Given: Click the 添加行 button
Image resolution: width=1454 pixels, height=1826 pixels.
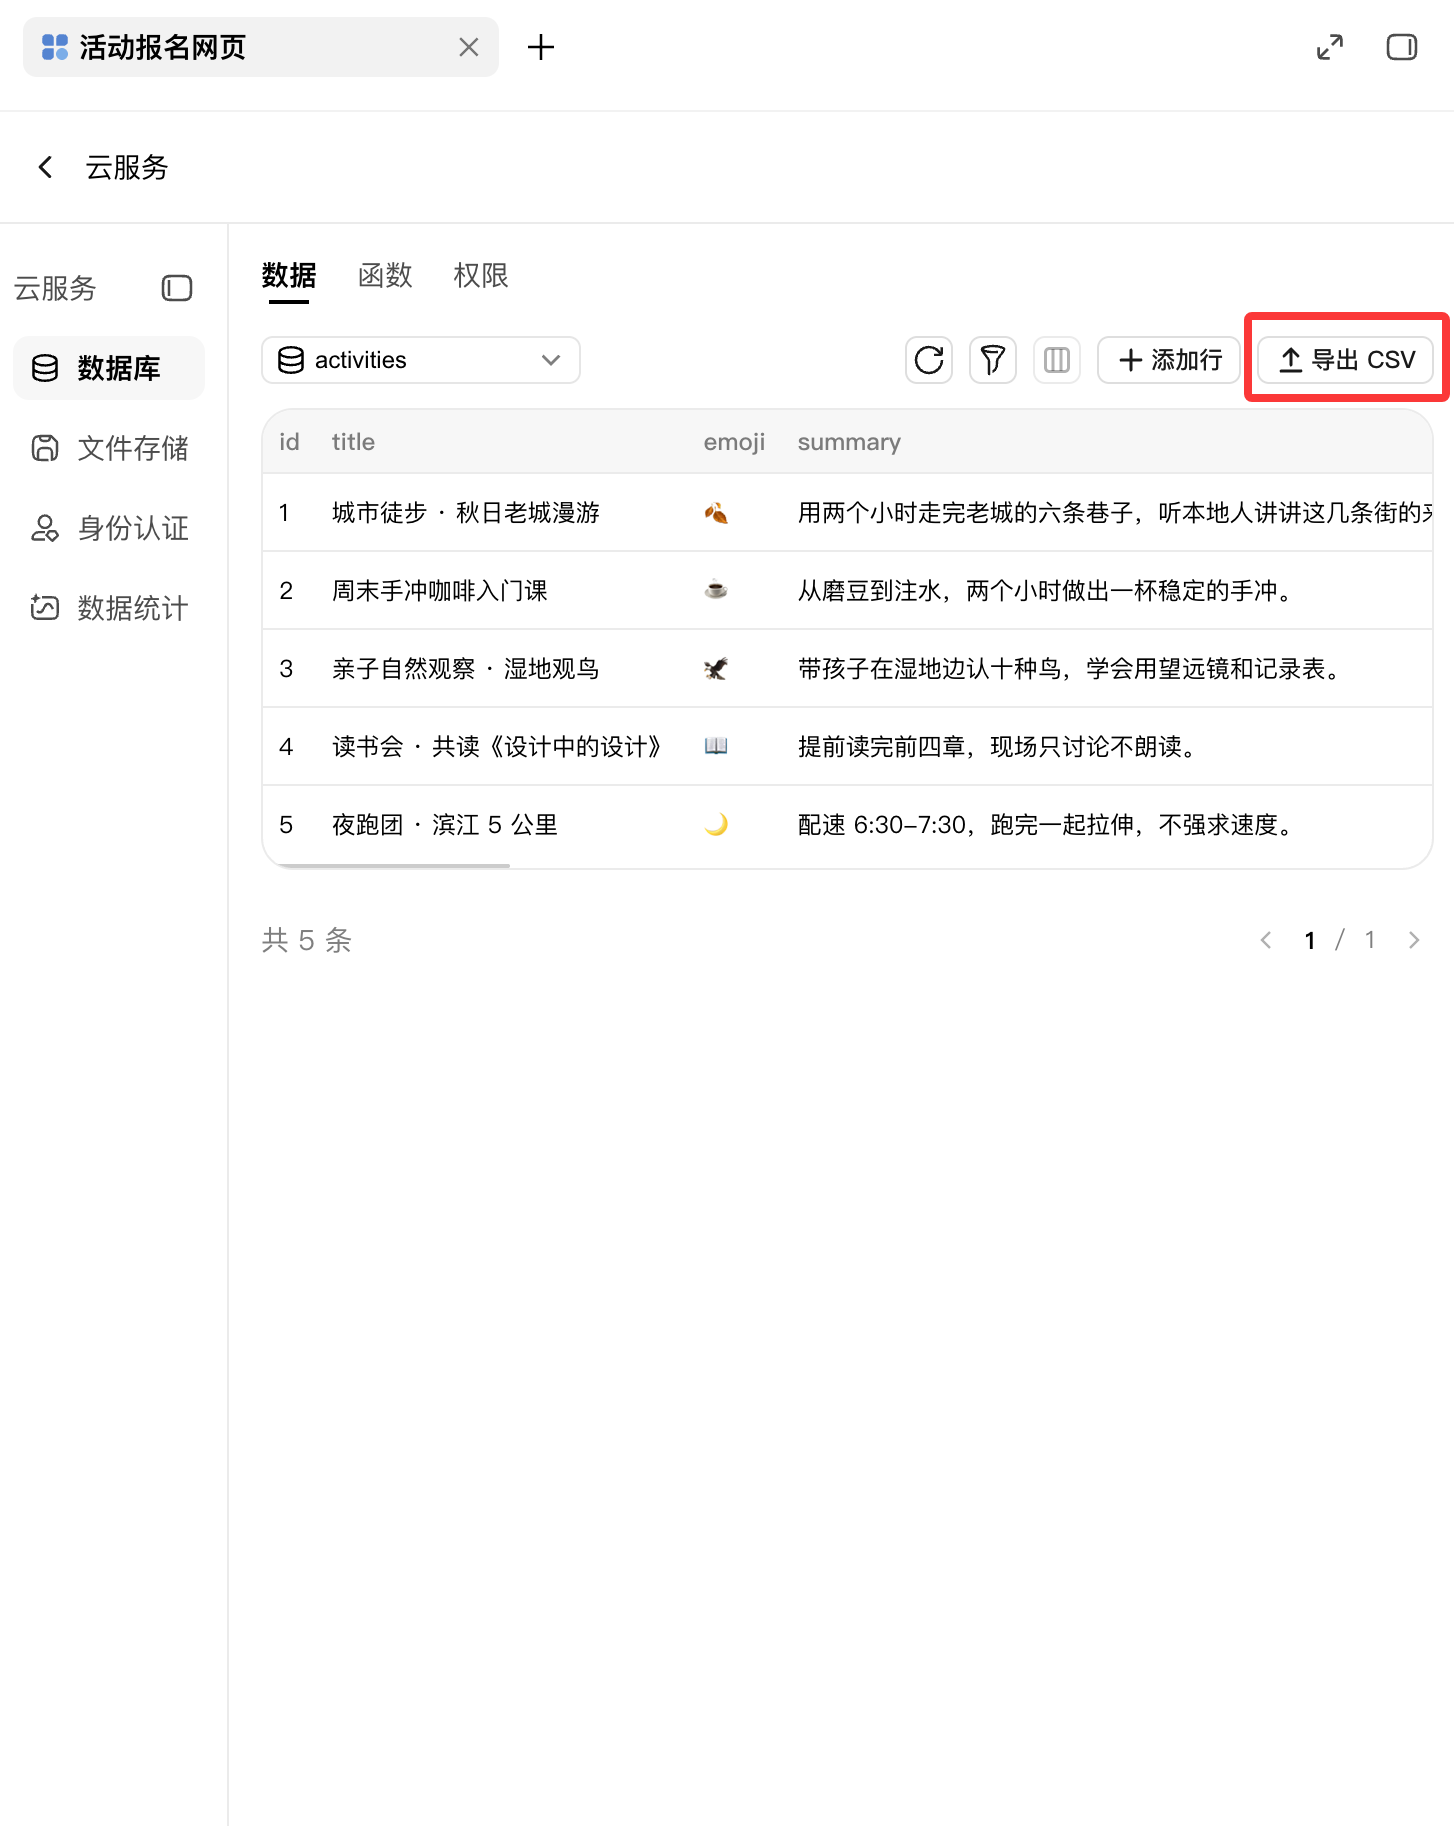Looking at the screenshot, I should tap(1169, 360).
